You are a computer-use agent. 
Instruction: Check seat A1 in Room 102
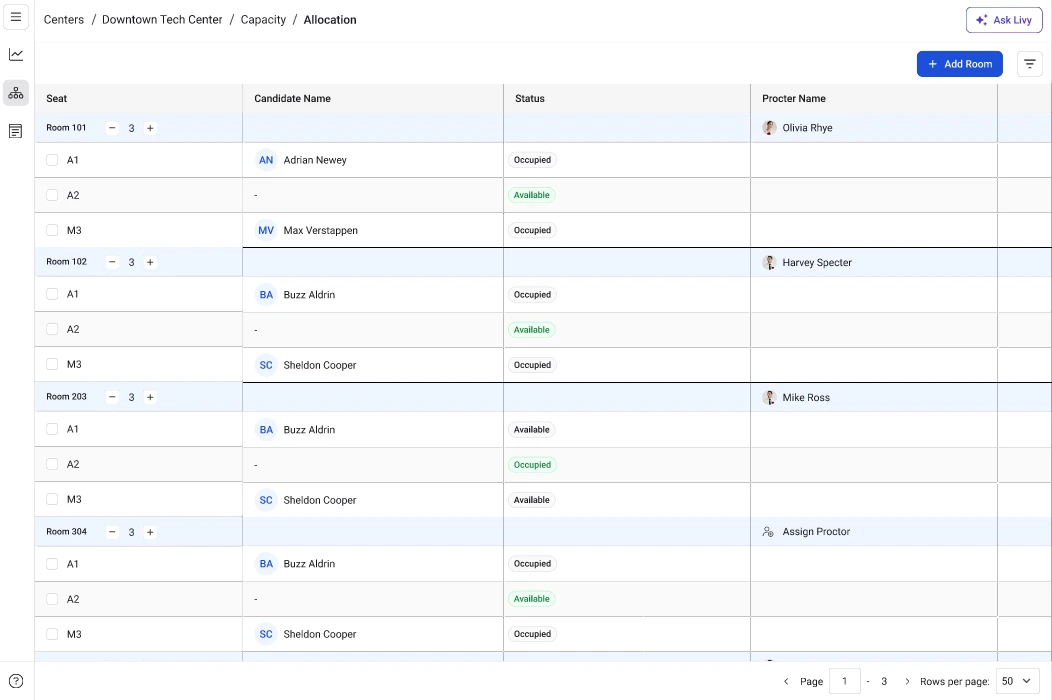pos(52,294)
